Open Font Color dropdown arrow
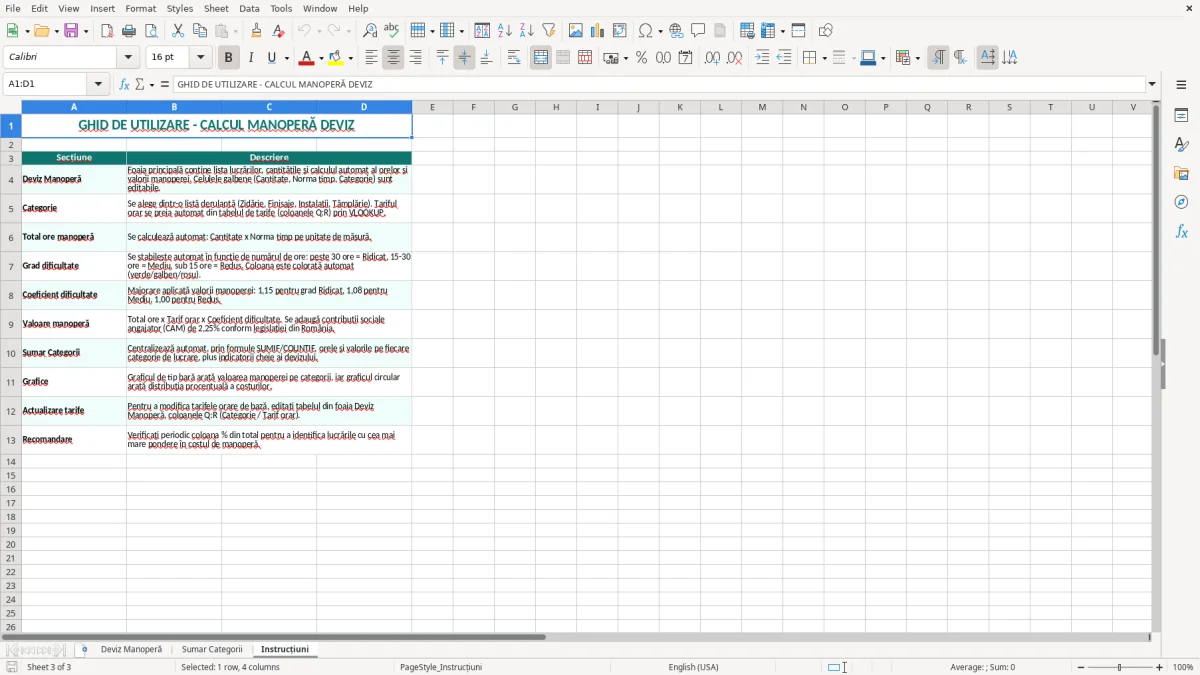The width and height of the screenshot is (1200, 675). (321, 58)
